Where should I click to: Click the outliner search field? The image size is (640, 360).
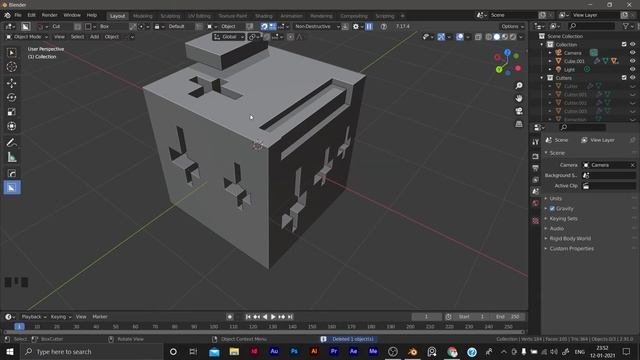591,26
